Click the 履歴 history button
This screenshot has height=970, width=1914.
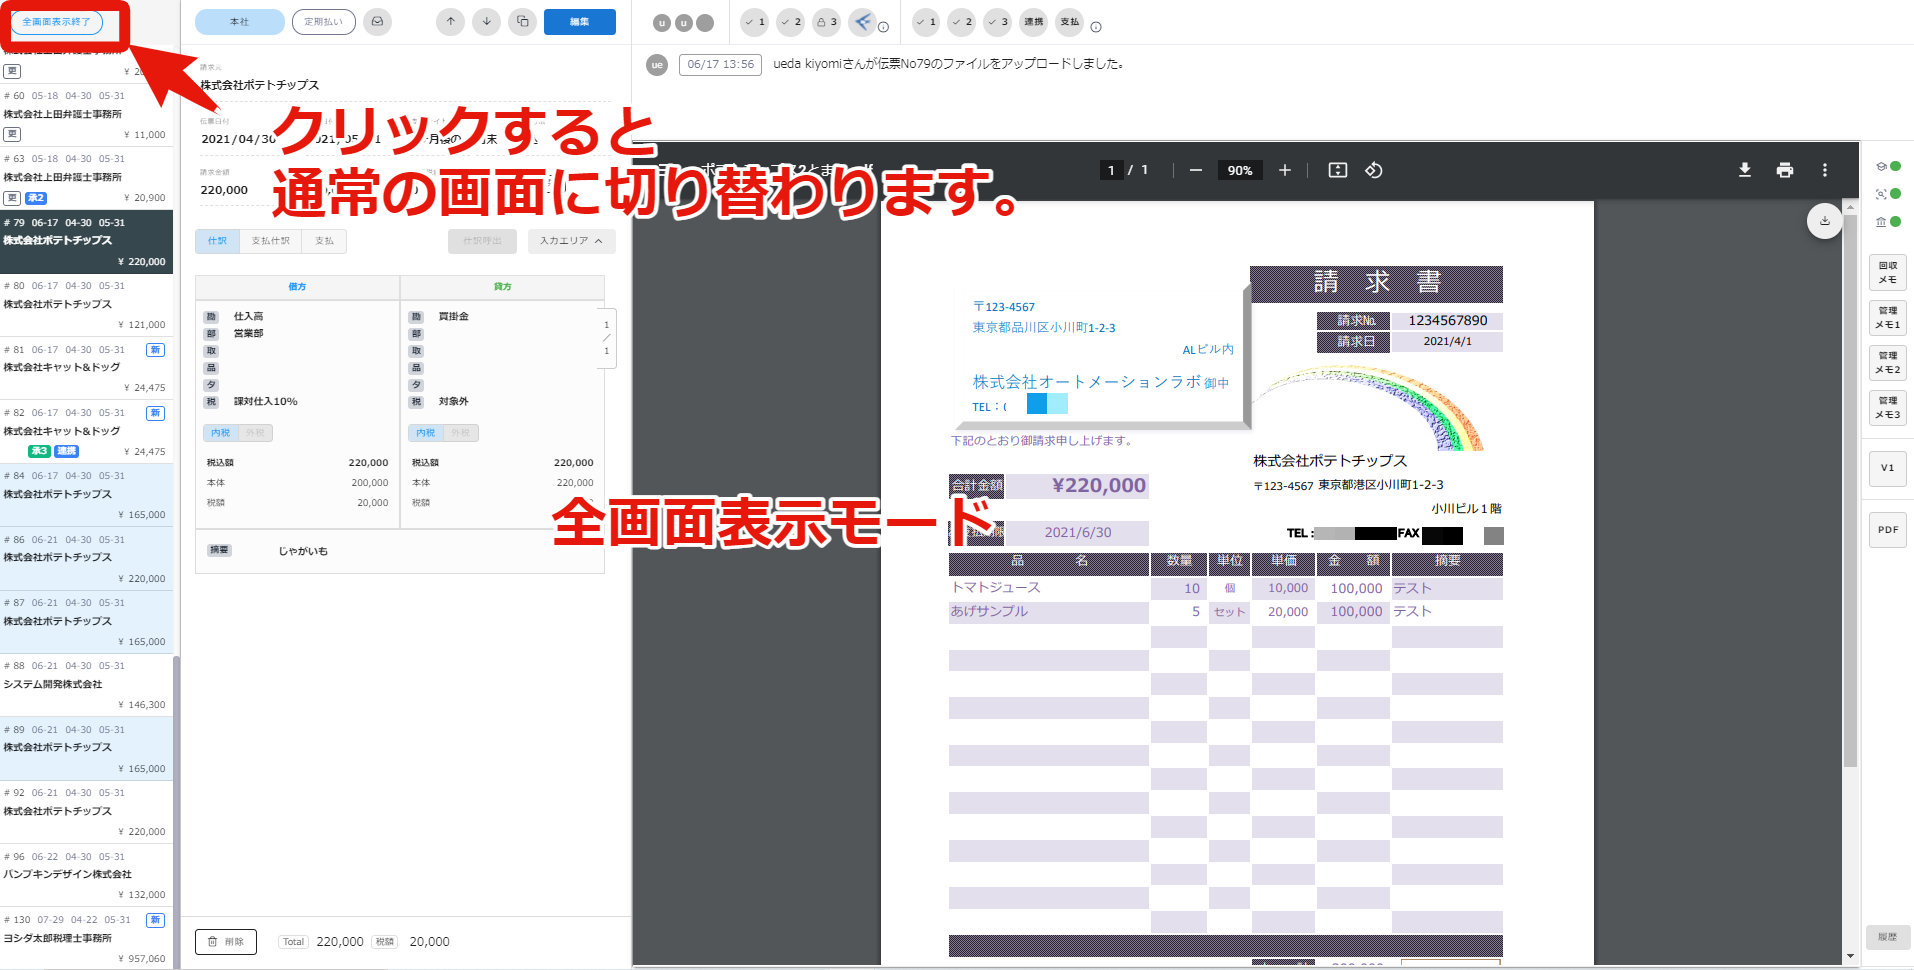[x=1888, y=937]
